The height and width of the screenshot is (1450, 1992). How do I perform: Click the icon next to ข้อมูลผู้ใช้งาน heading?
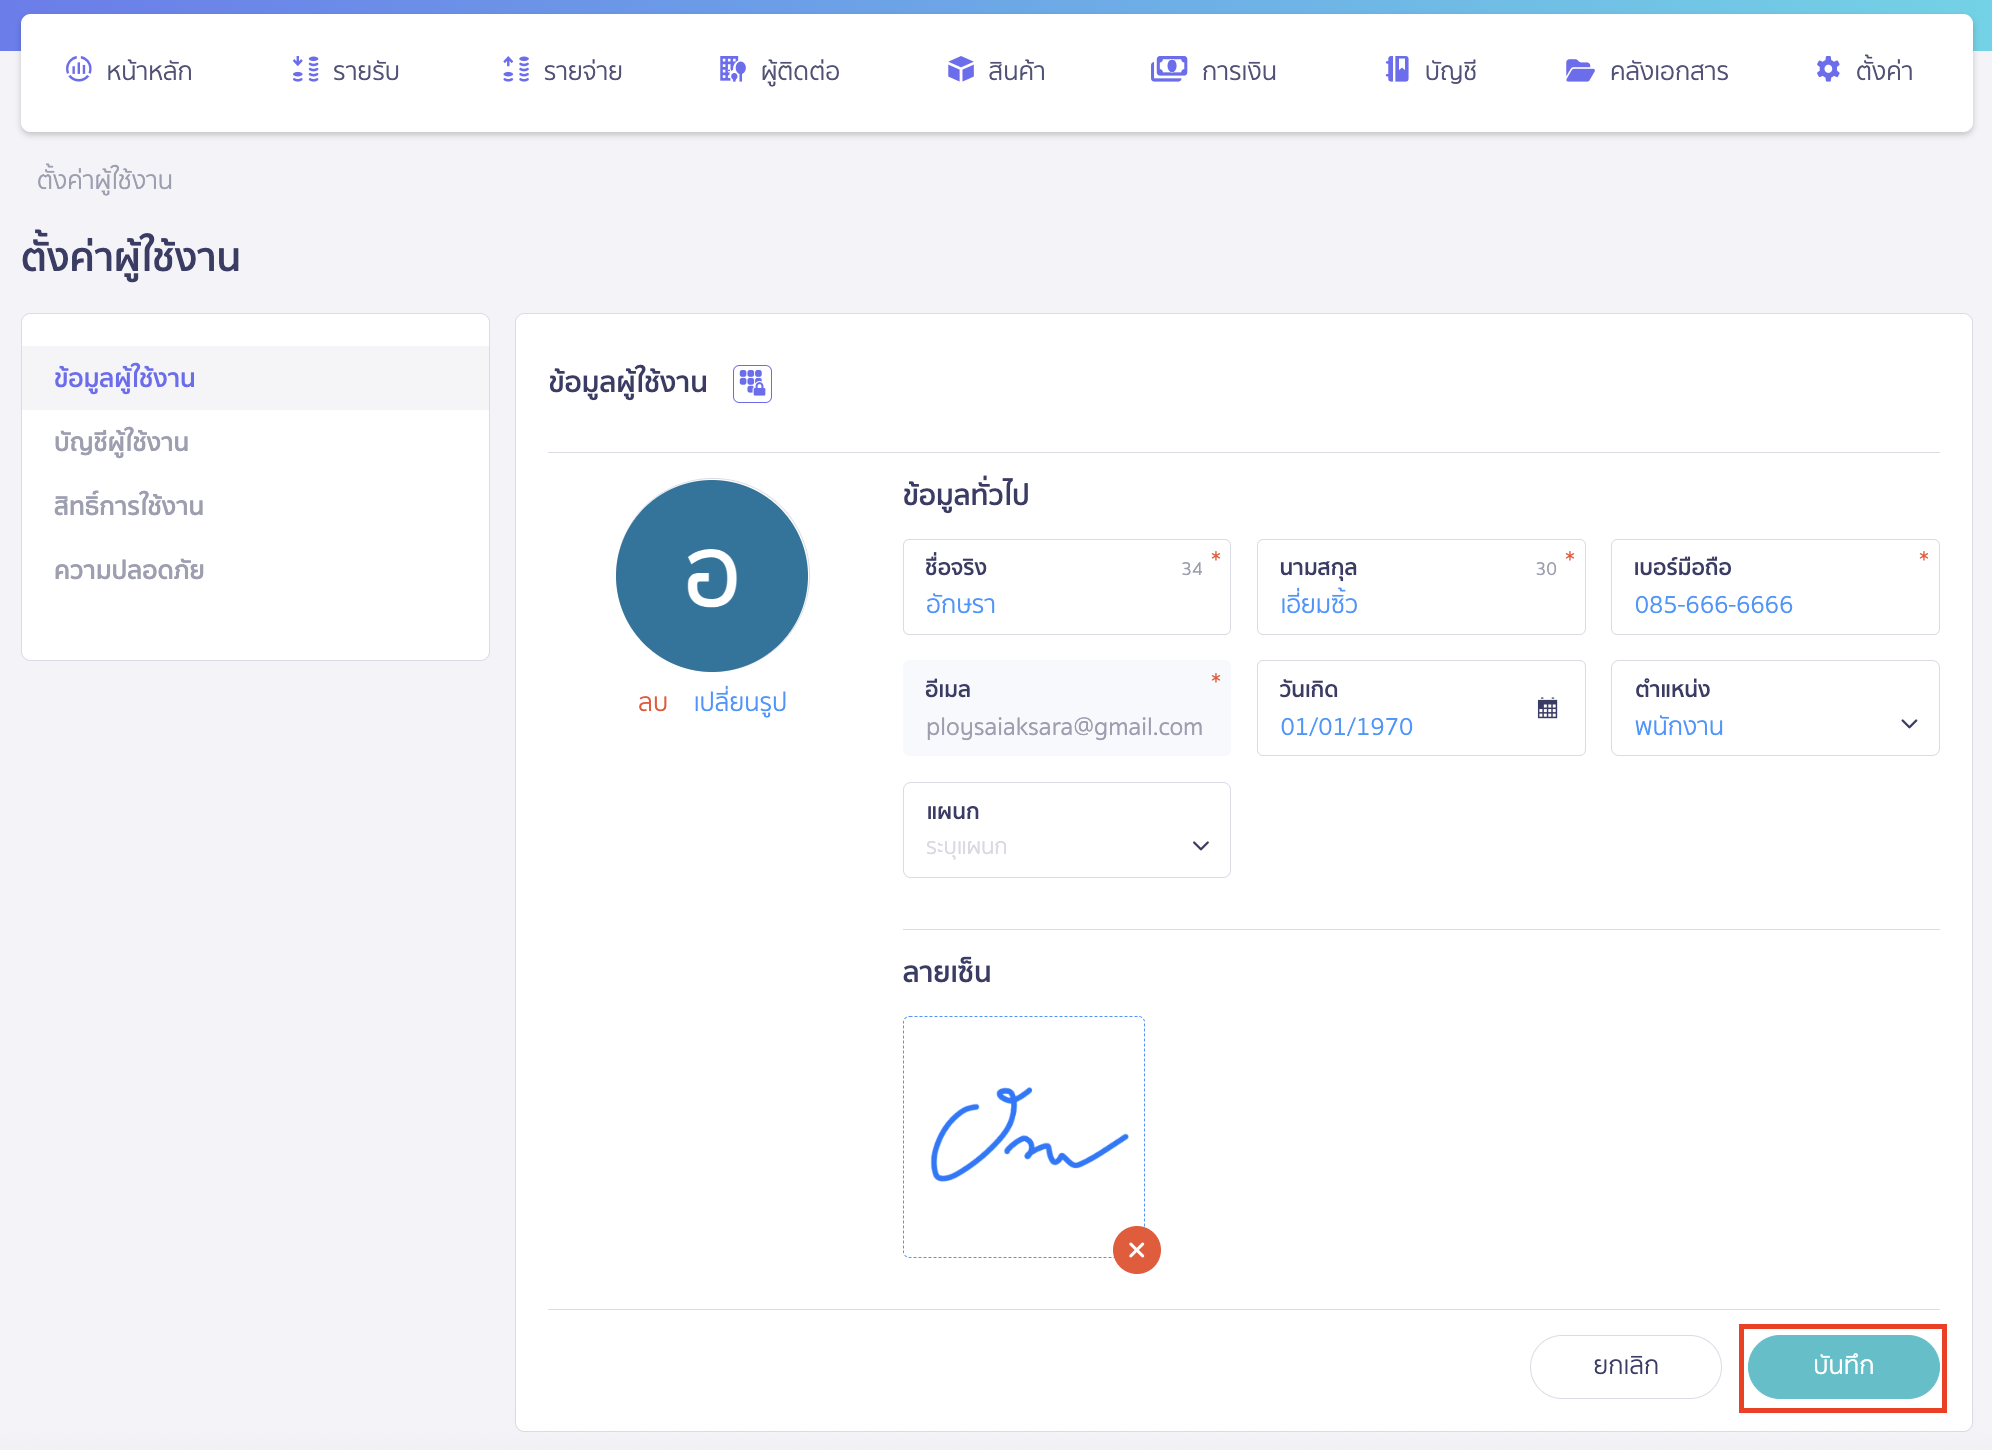pos(752,383)
